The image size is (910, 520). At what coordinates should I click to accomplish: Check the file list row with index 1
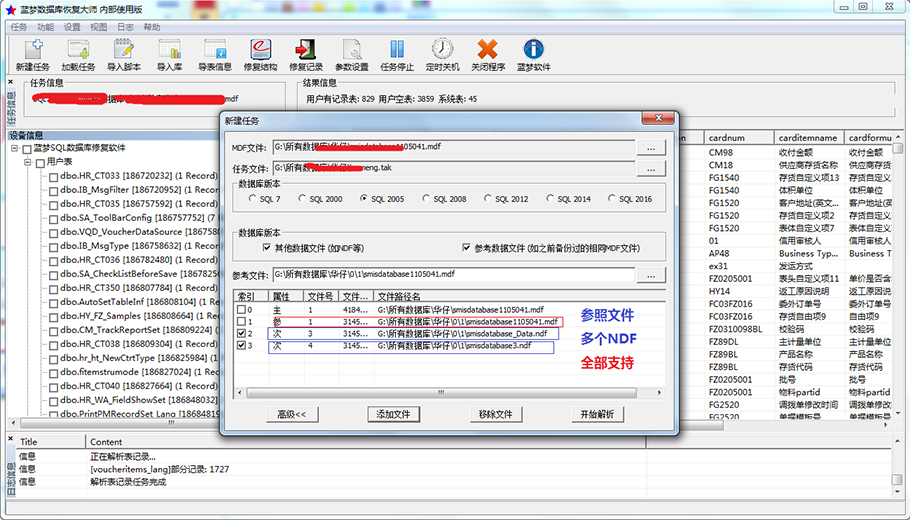tap(241, 322)
